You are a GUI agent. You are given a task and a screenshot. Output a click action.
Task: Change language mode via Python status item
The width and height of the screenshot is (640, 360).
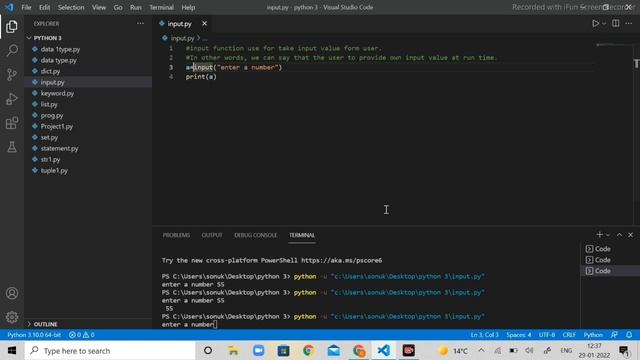(593, 335)
